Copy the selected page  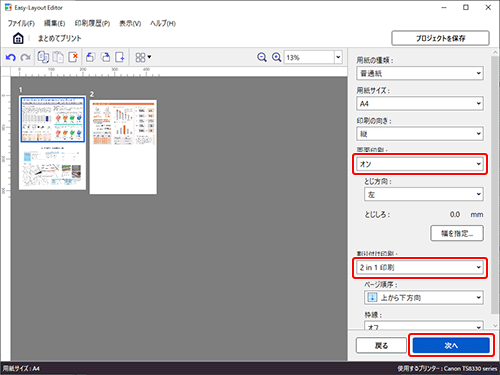pyautogui.click(x=43, y=57)
